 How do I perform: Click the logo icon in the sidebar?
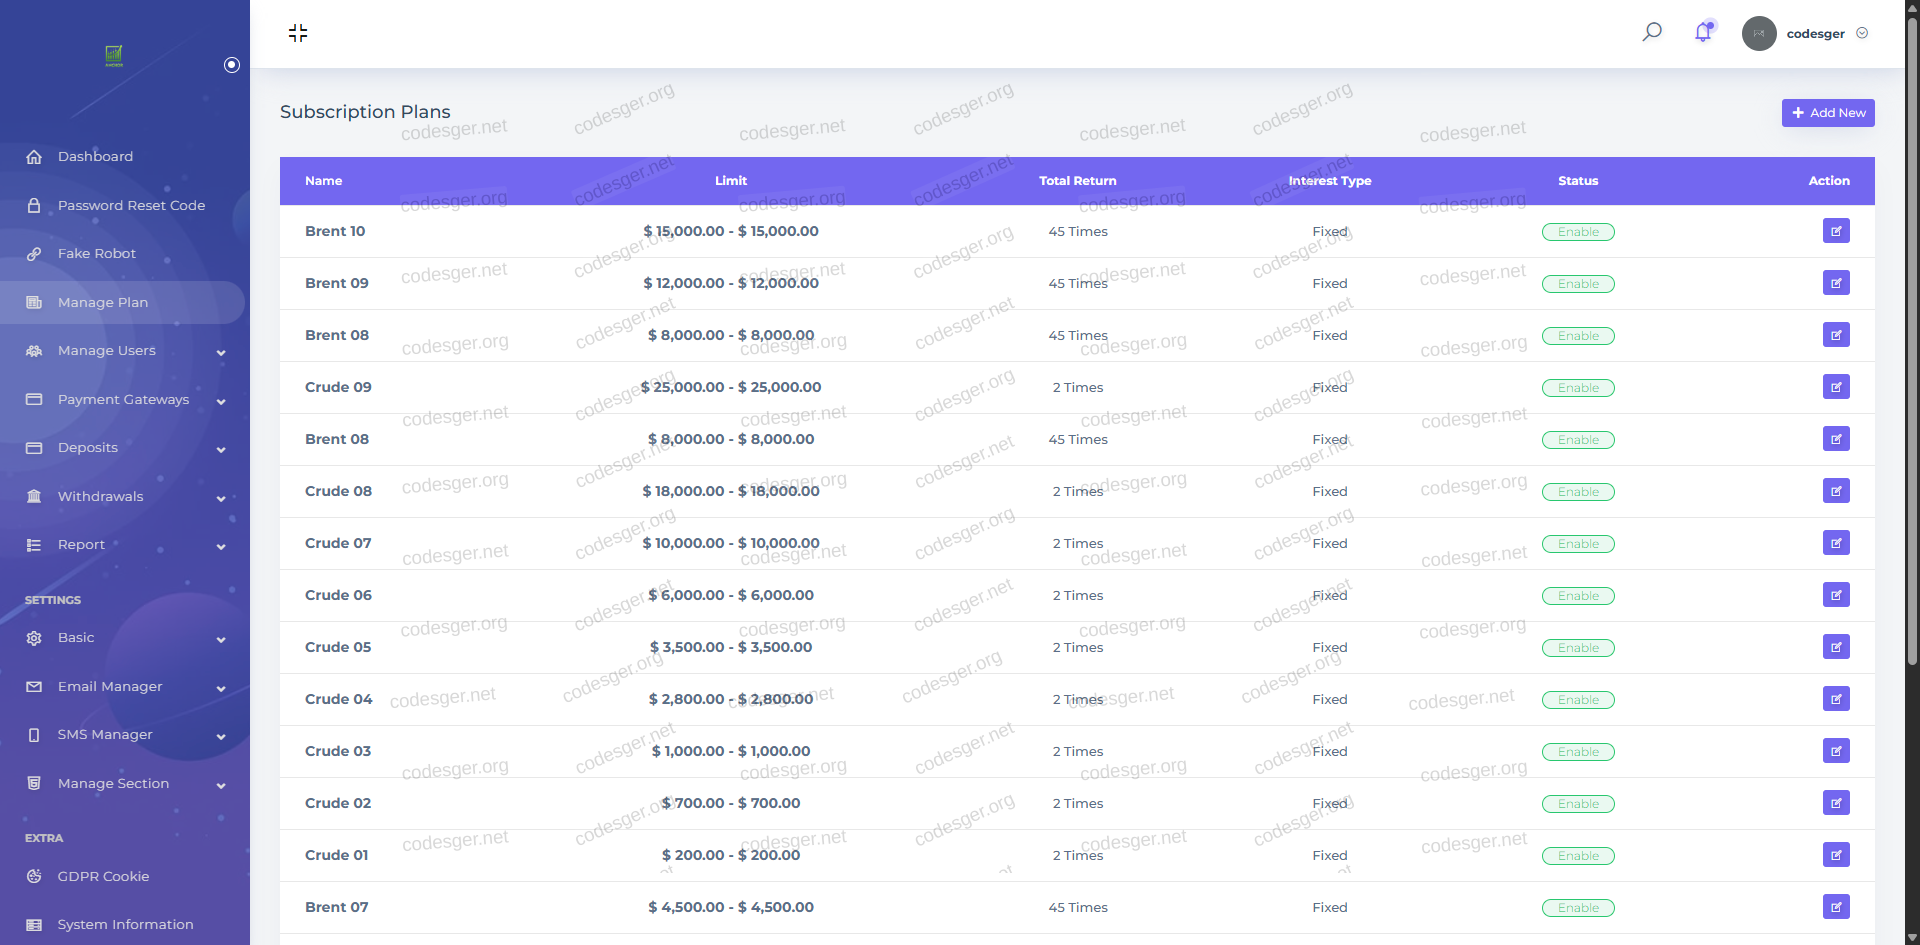click(x=114, y=55)
